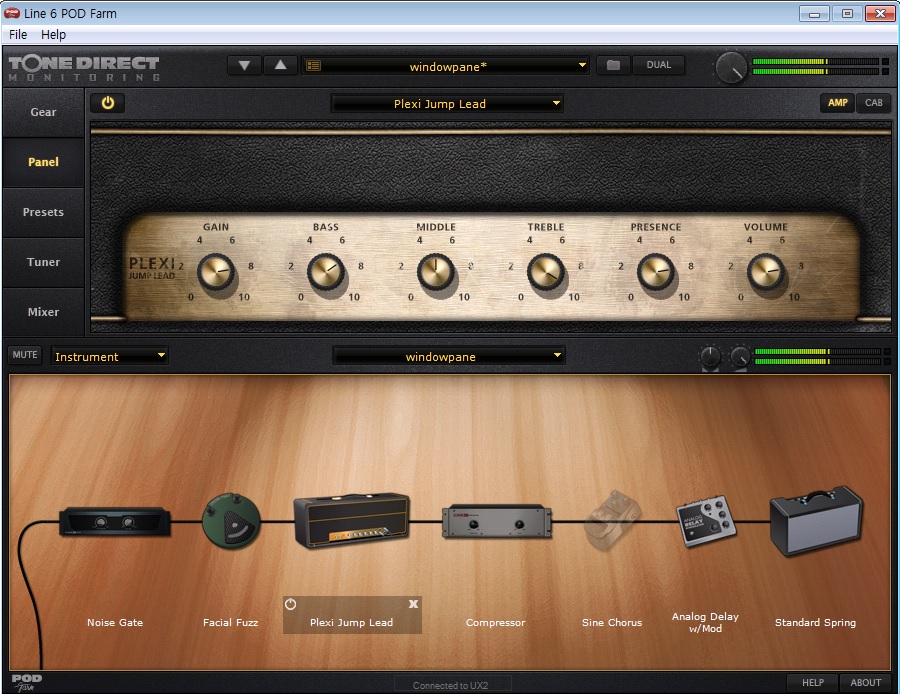Switch to CAB view
This screenshot has width=900, height=694.
click(873, 103)
